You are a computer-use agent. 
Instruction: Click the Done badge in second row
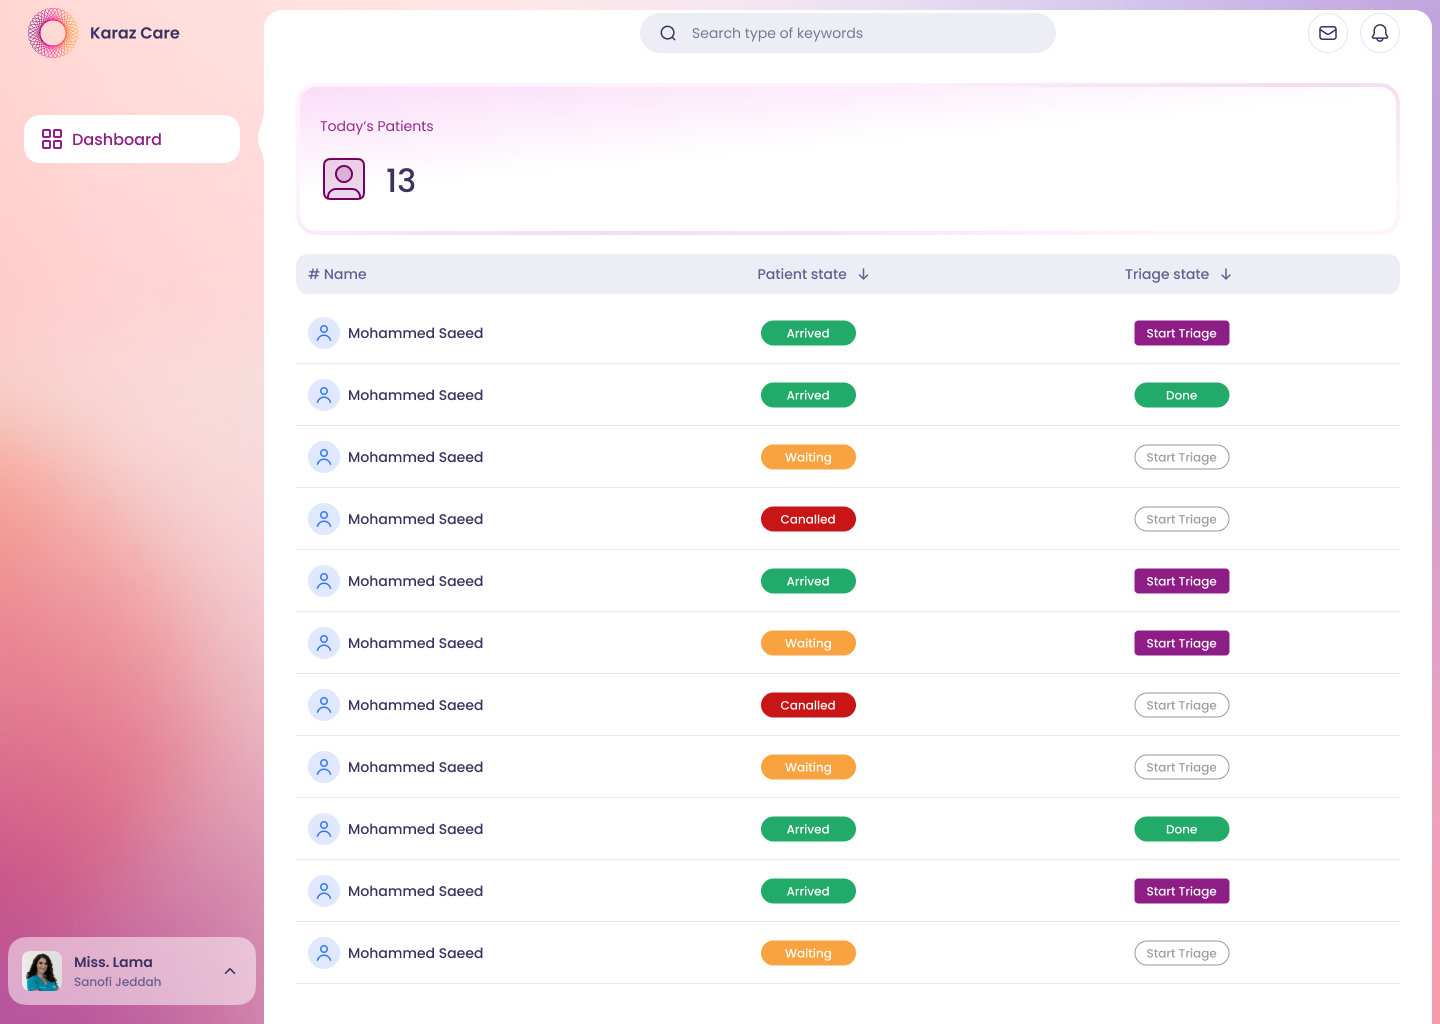pyautogui.click(x=1181, y=395)
